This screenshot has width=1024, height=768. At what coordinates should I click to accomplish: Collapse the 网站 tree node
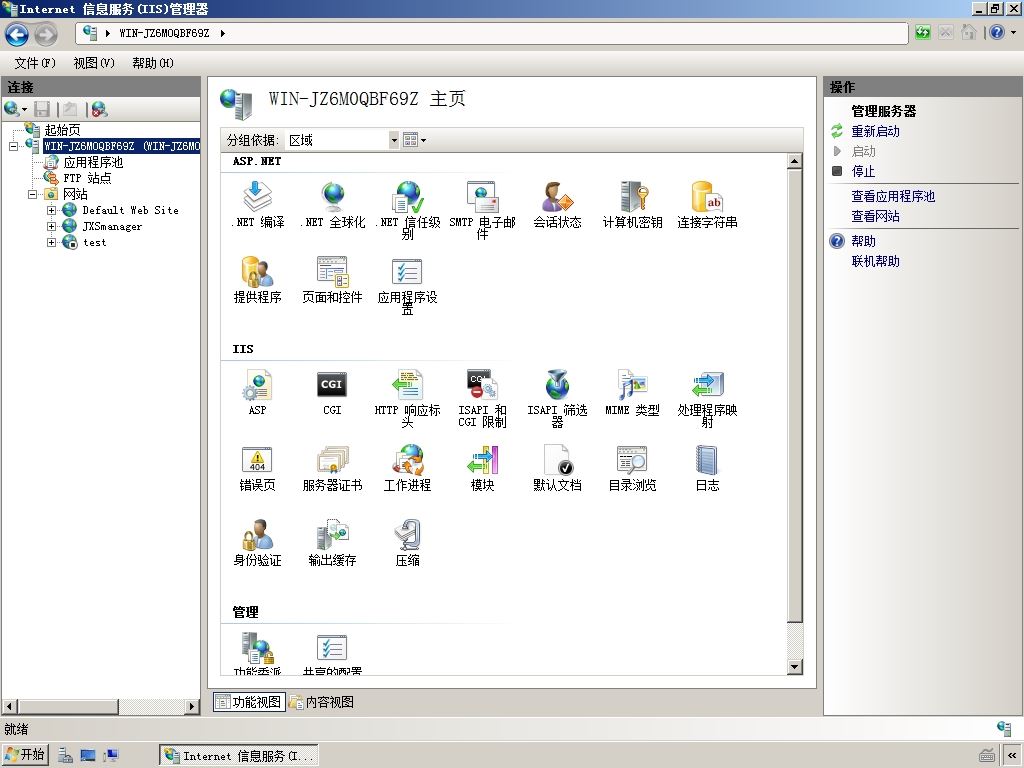(32, 194)
